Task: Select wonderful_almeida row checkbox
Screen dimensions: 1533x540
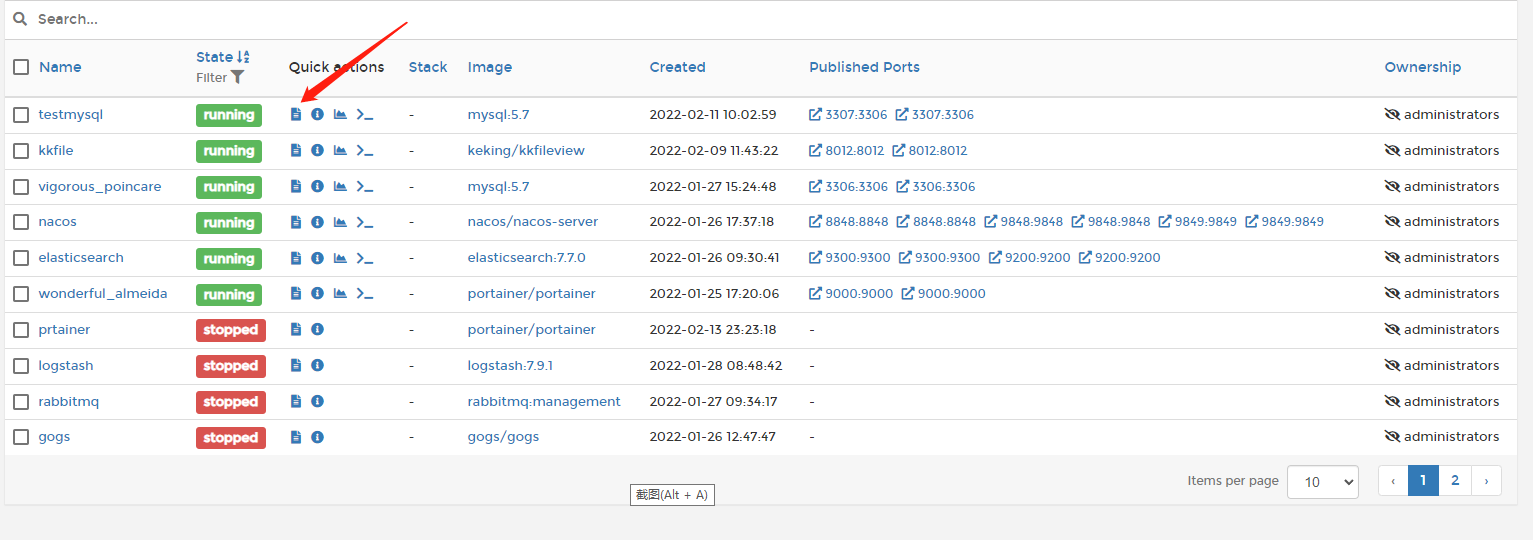Action: [x=21, y=294]
